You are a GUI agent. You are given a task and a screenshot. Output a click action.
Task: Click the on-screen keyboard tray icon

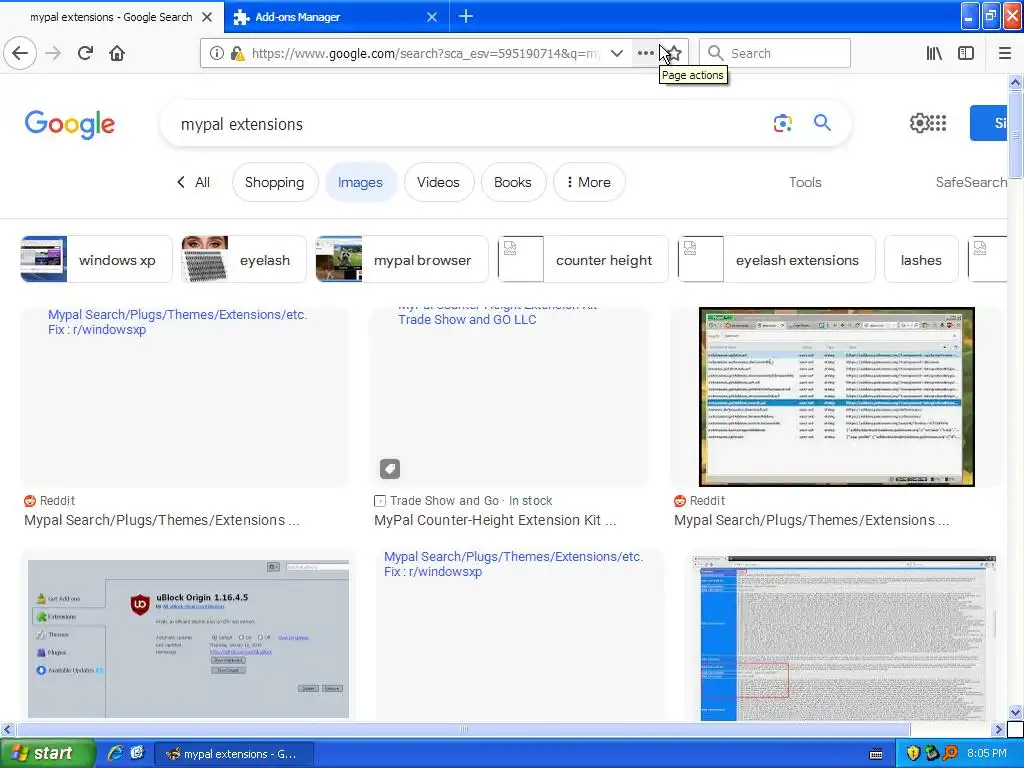click(876, 754)
